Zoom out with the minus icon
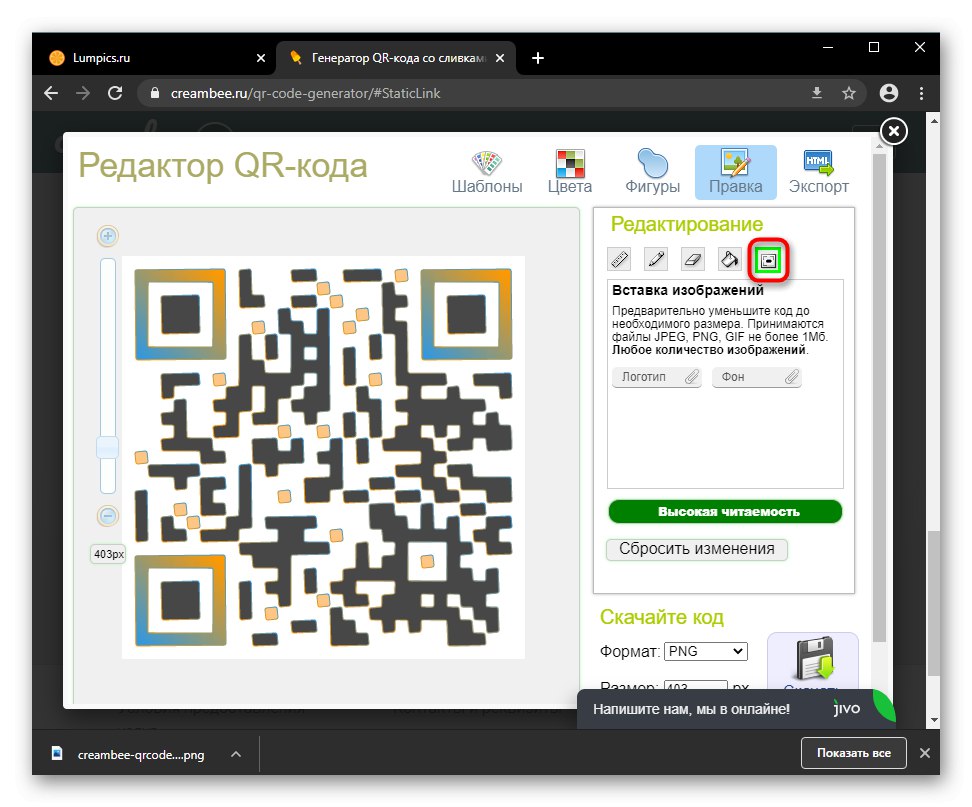This screenshot has height=807, width=972. 108,516
